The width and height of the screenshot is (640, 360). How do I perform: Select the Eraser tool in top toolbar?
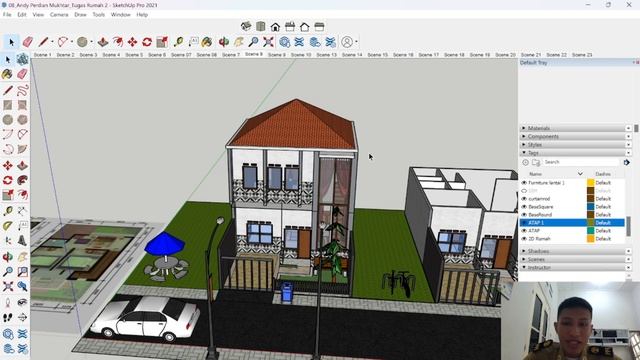pos(28,42)
